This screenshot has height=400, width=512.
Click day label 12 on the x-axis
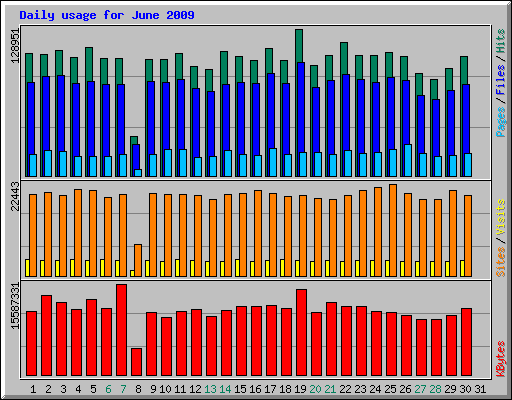[x=195, y=389]
